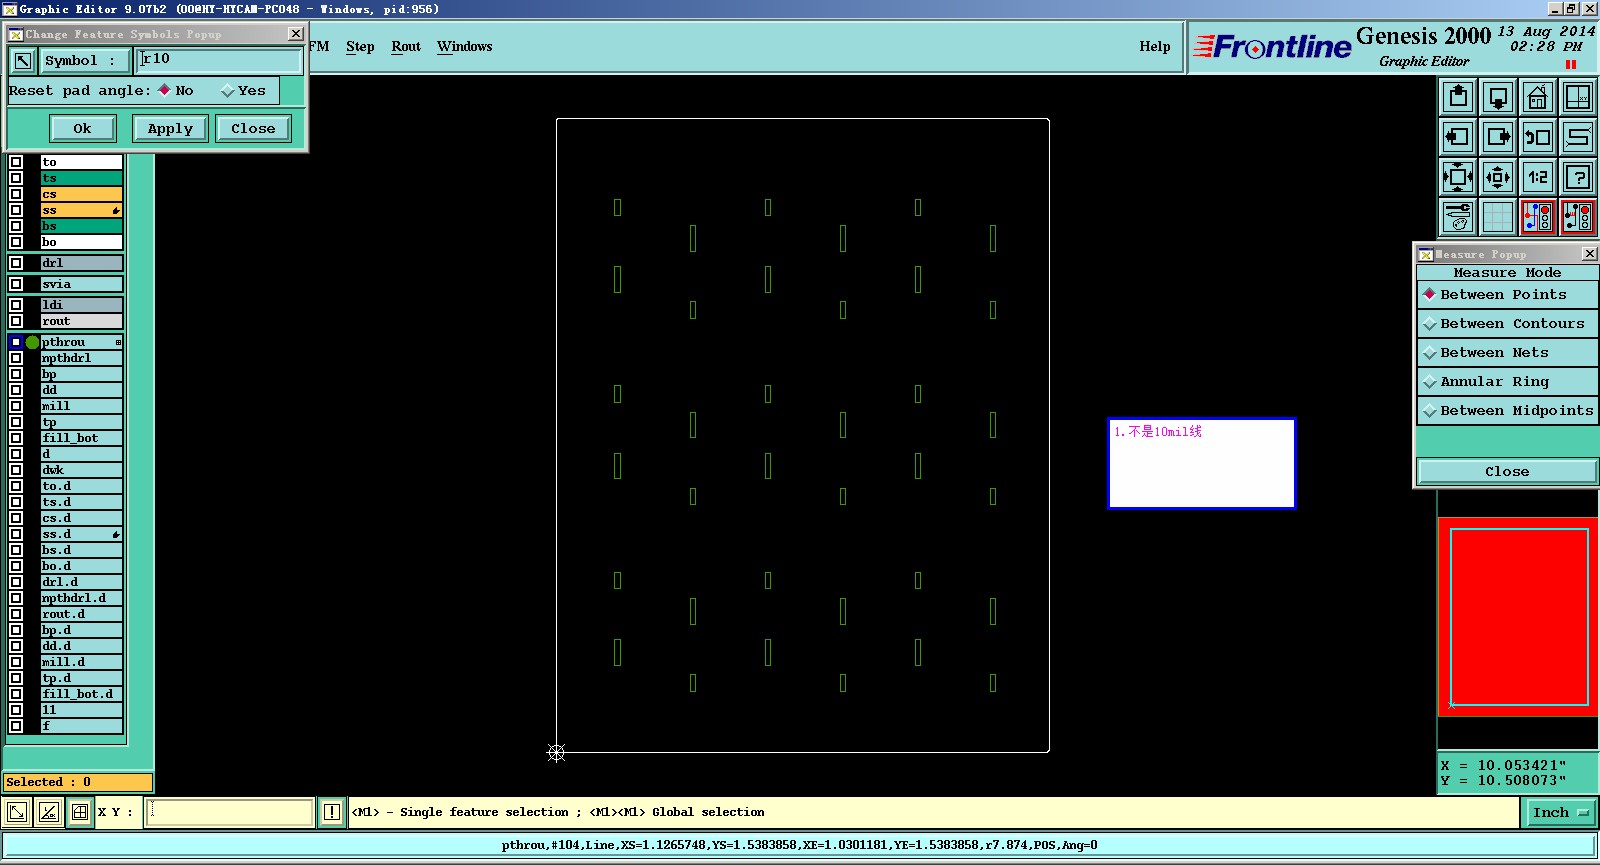This screenshot has height=865, width=1600.
Task: Open the wrench and pen tools icon
Action: coord(1458,217)
